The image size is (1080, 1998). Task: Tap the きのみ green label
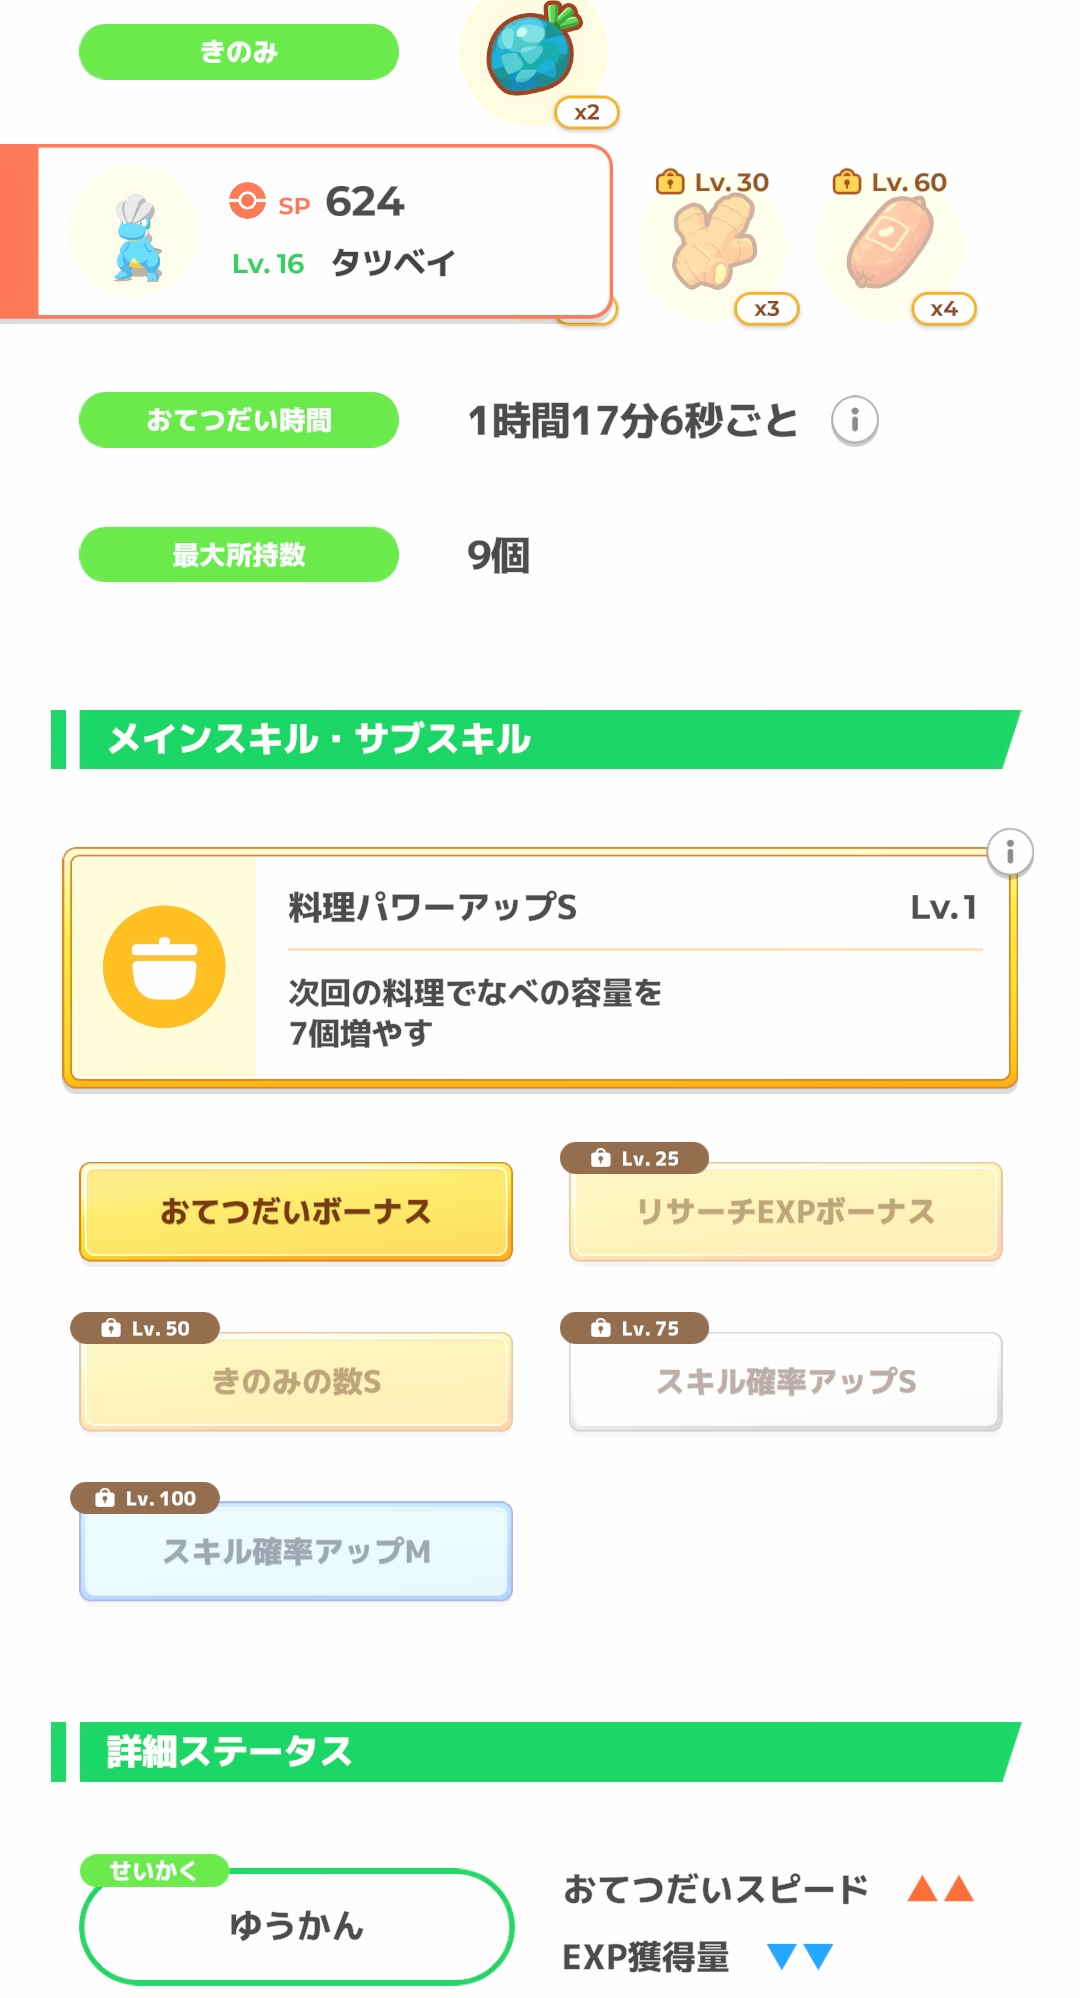coord(239,52)
